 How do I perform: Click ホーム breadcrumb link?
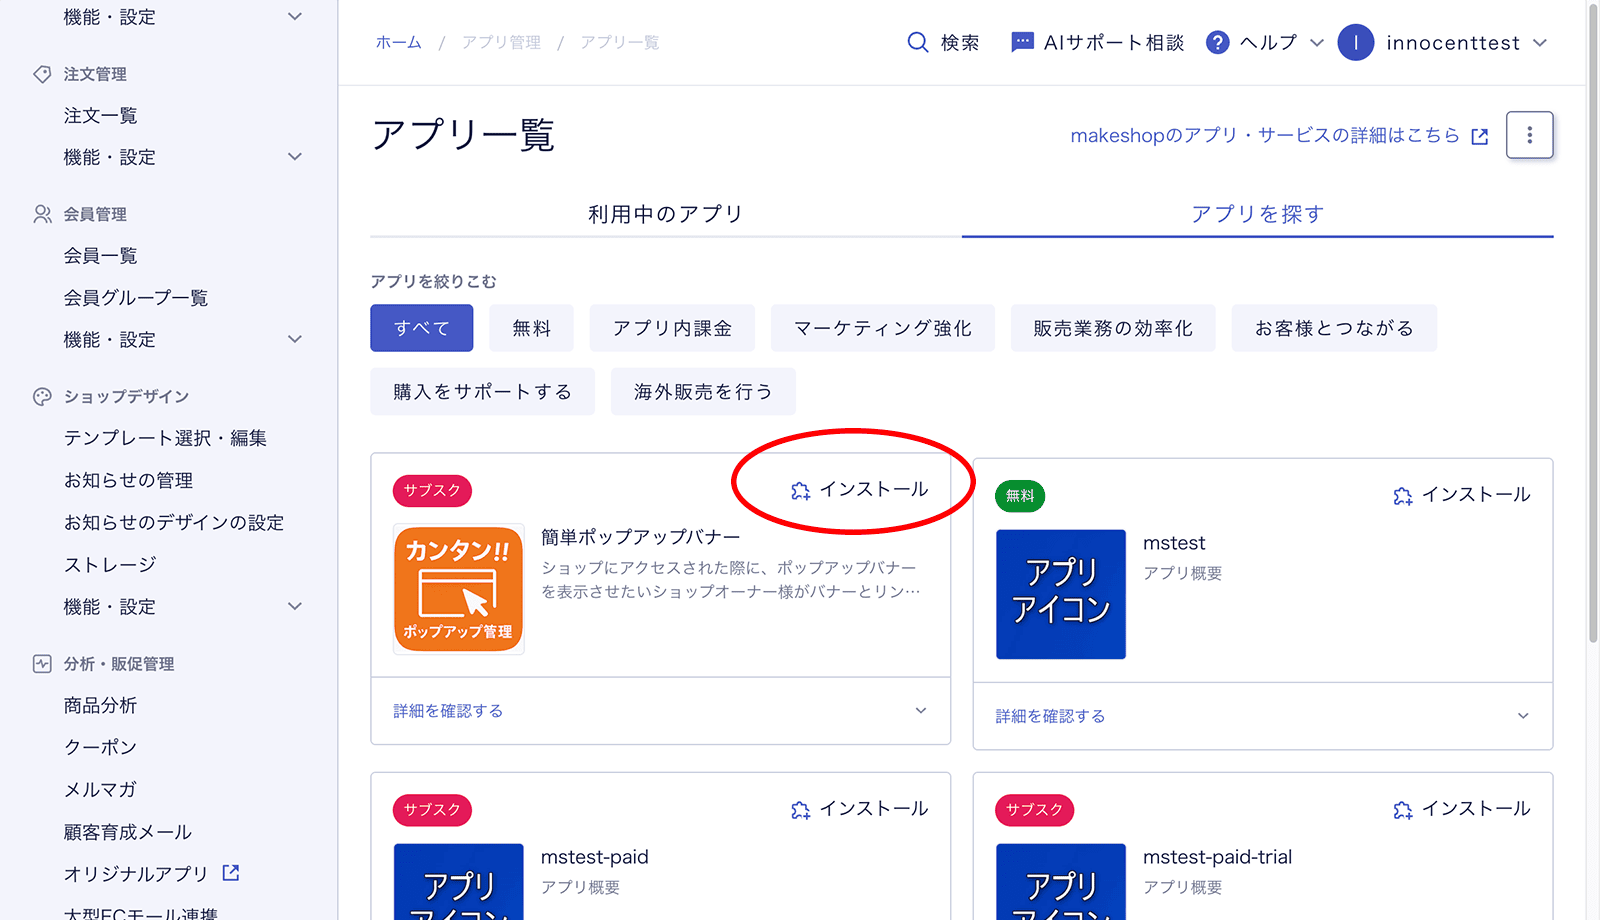(x=398, y=42)
